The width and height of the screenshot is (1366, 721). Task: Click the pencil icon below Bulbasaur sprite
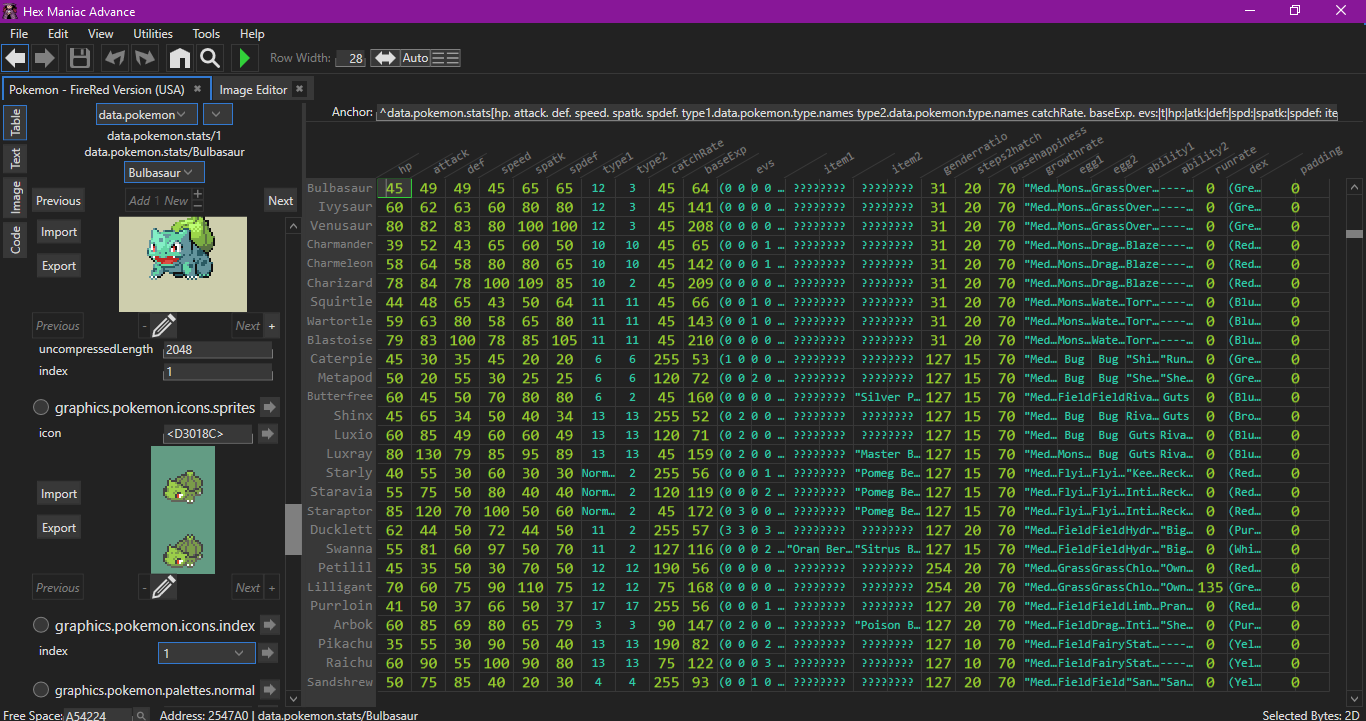pyautogui.click(x=164, y=325)
